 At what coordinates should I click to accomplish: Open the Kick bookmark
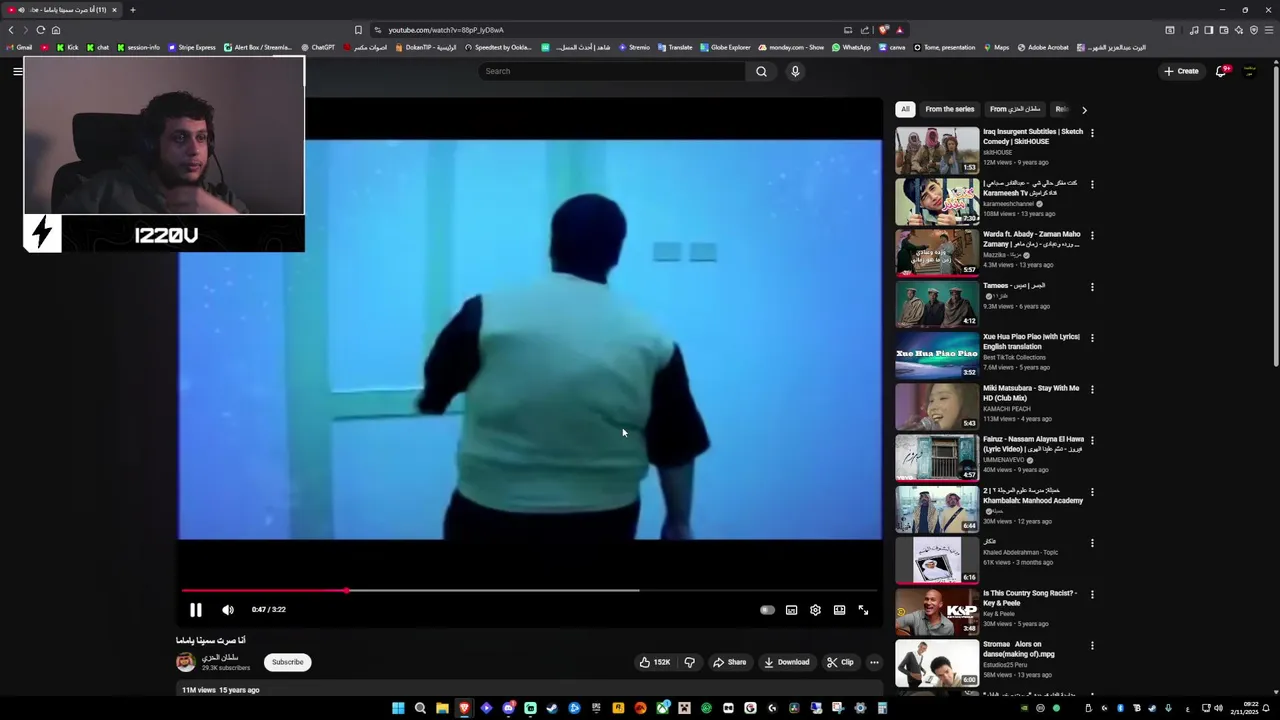coord(67,47)
